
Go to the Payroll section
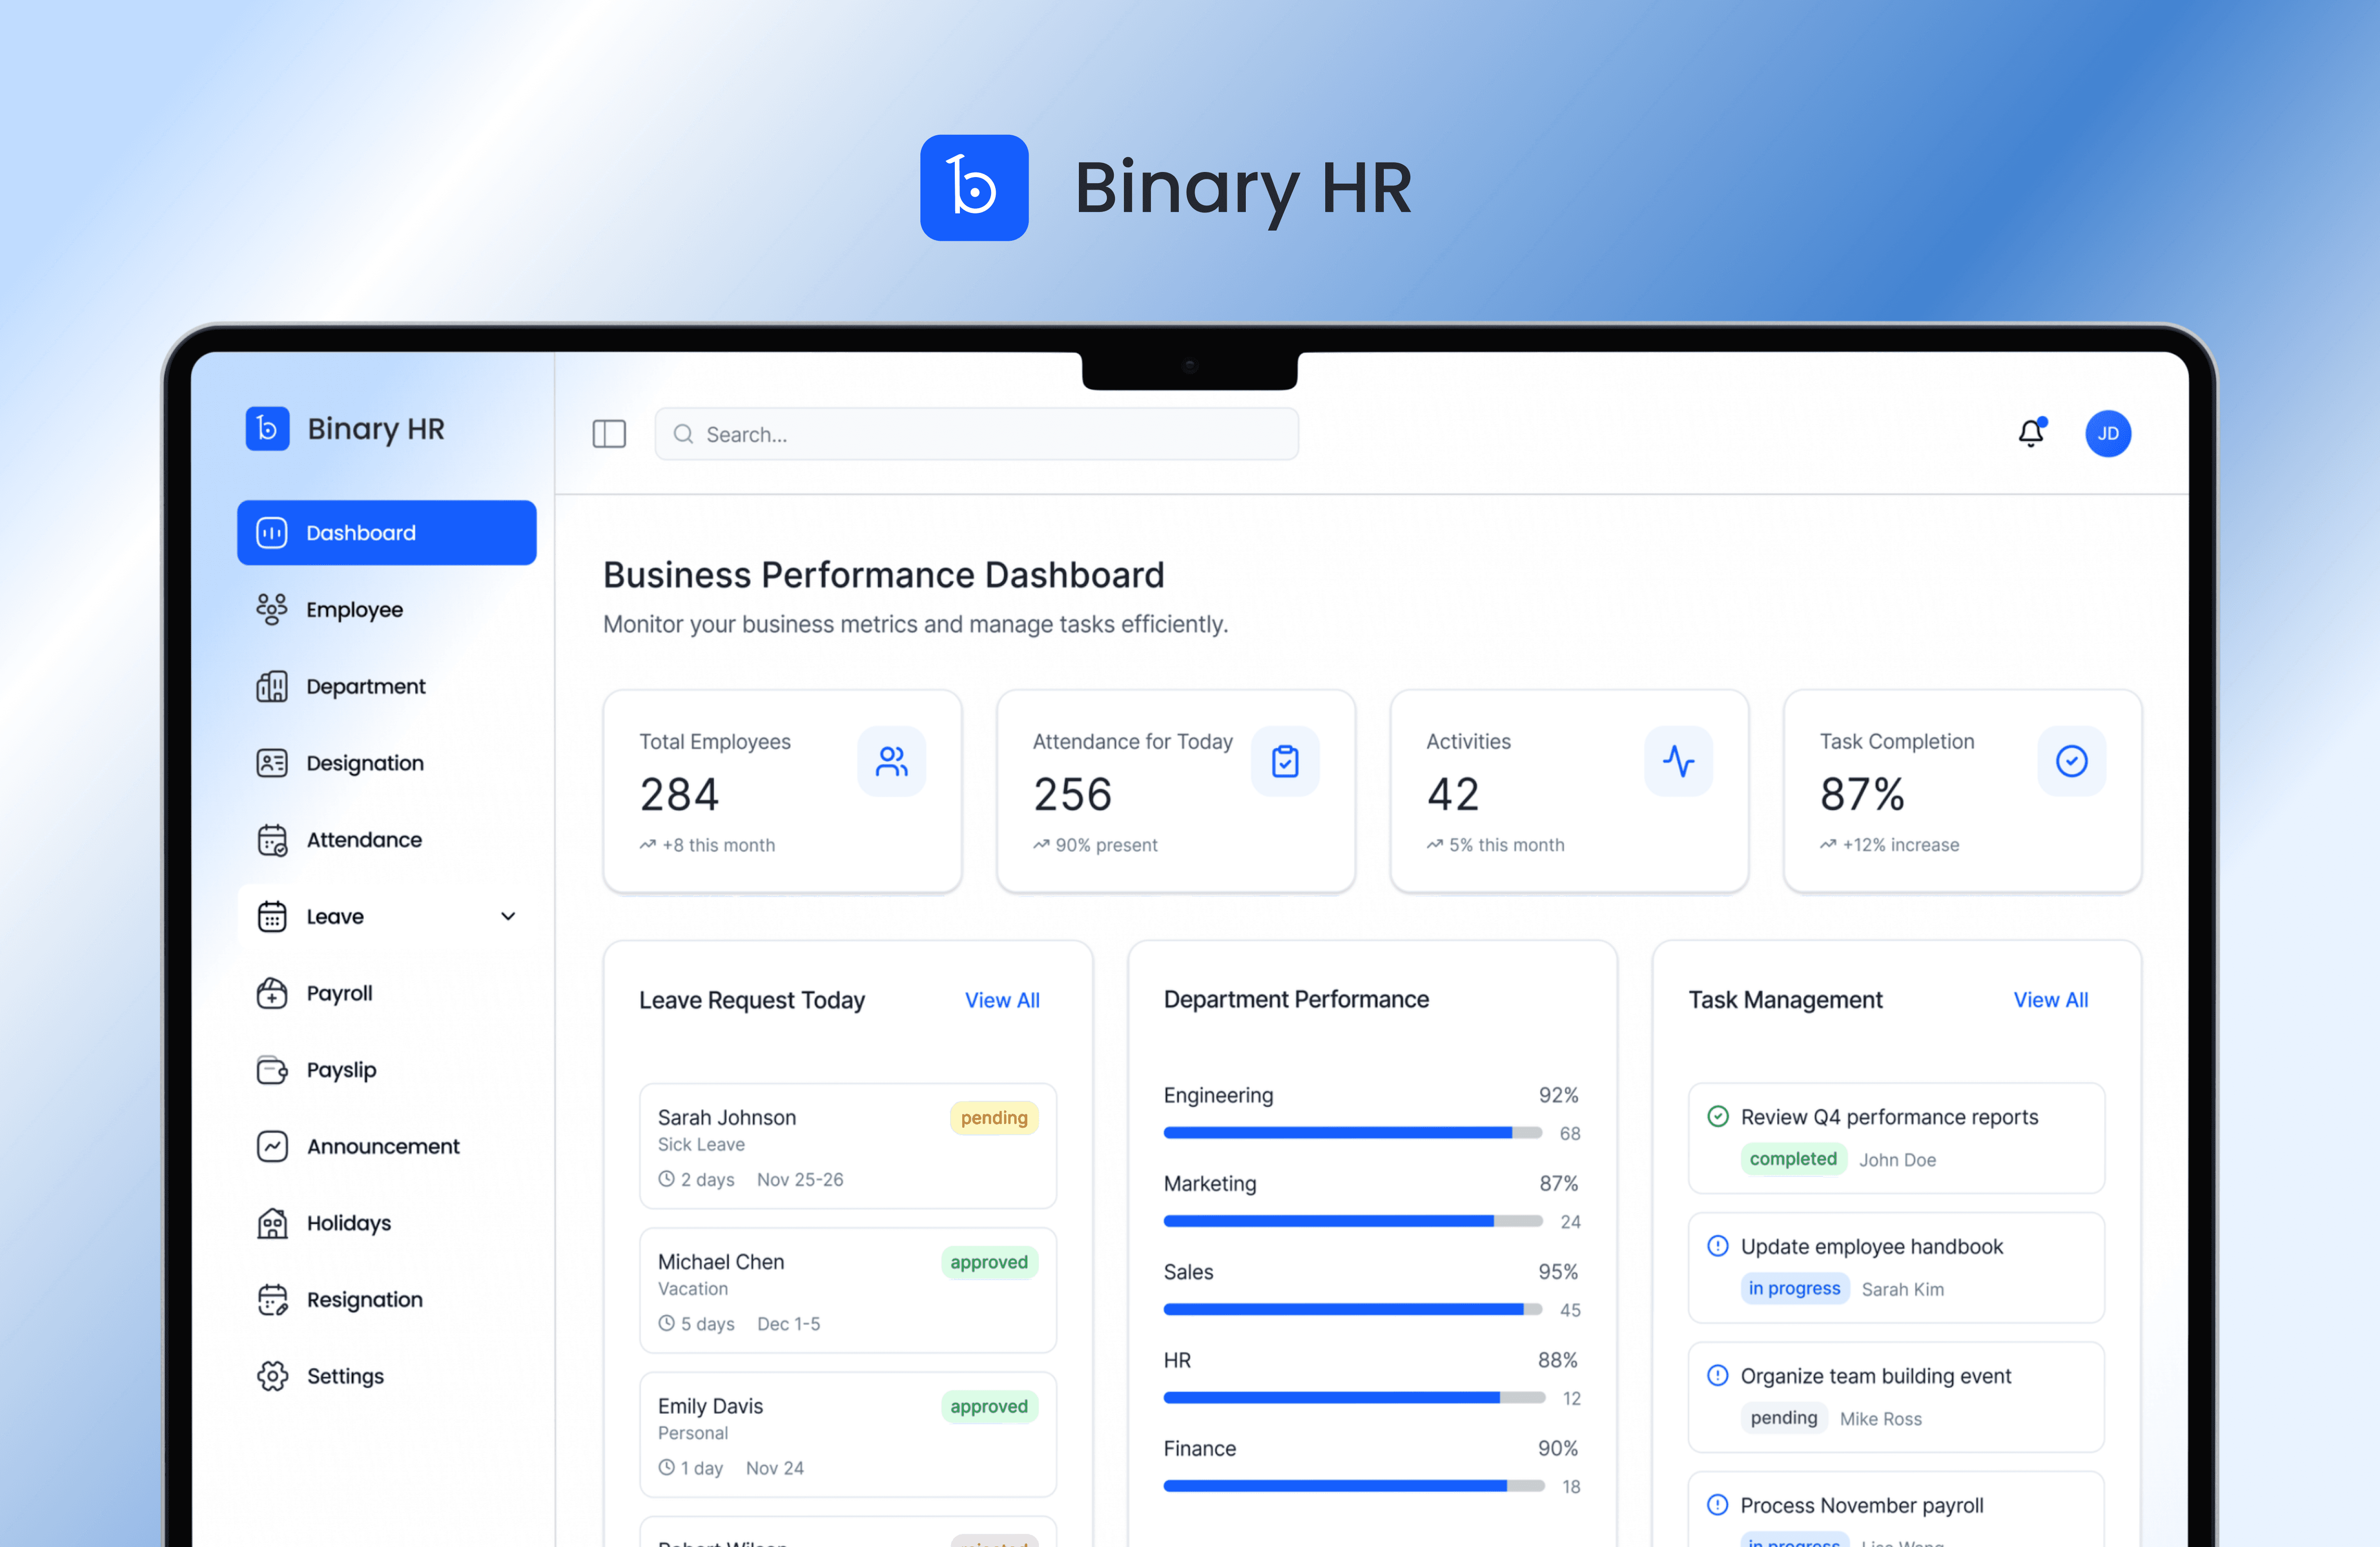pyautogui.click(x=340, y=993)
